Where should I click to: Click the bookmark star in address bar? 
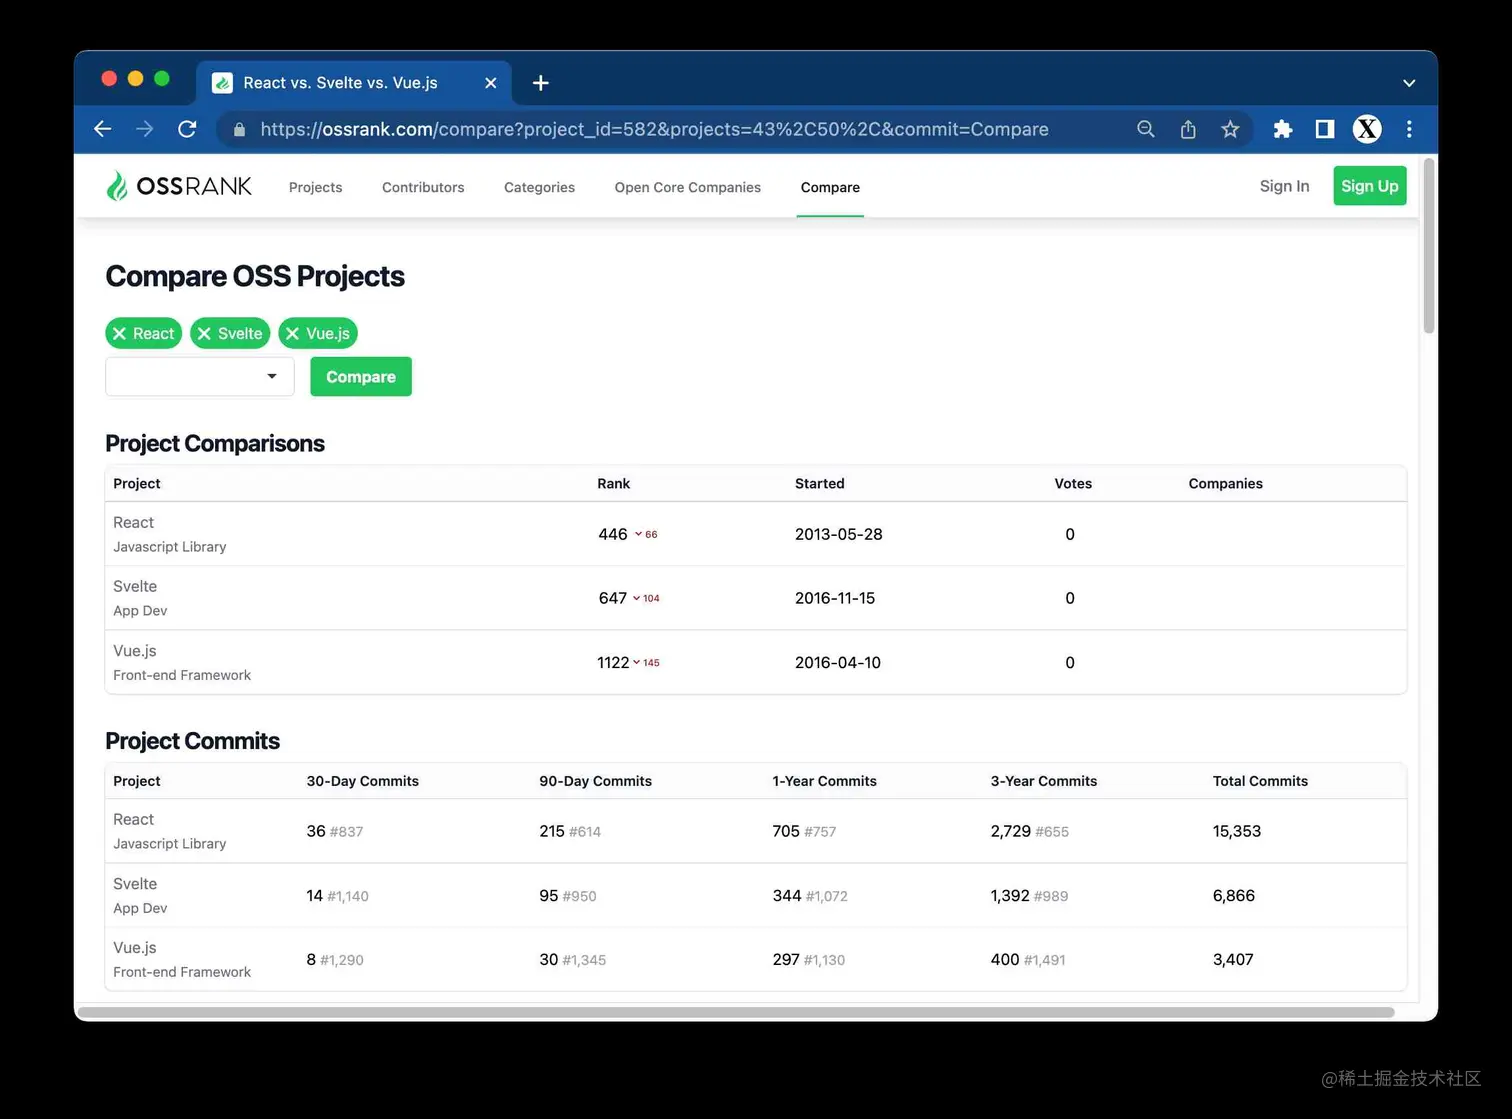pyautogui.click(x=1230, y=129)
